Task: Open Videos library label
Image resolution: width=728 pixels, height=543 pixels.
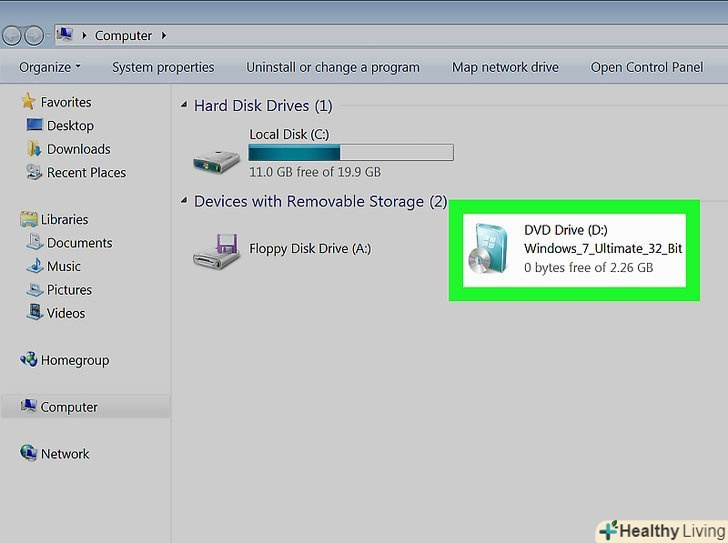Action: pyautogui.click(x=66, y=313)
